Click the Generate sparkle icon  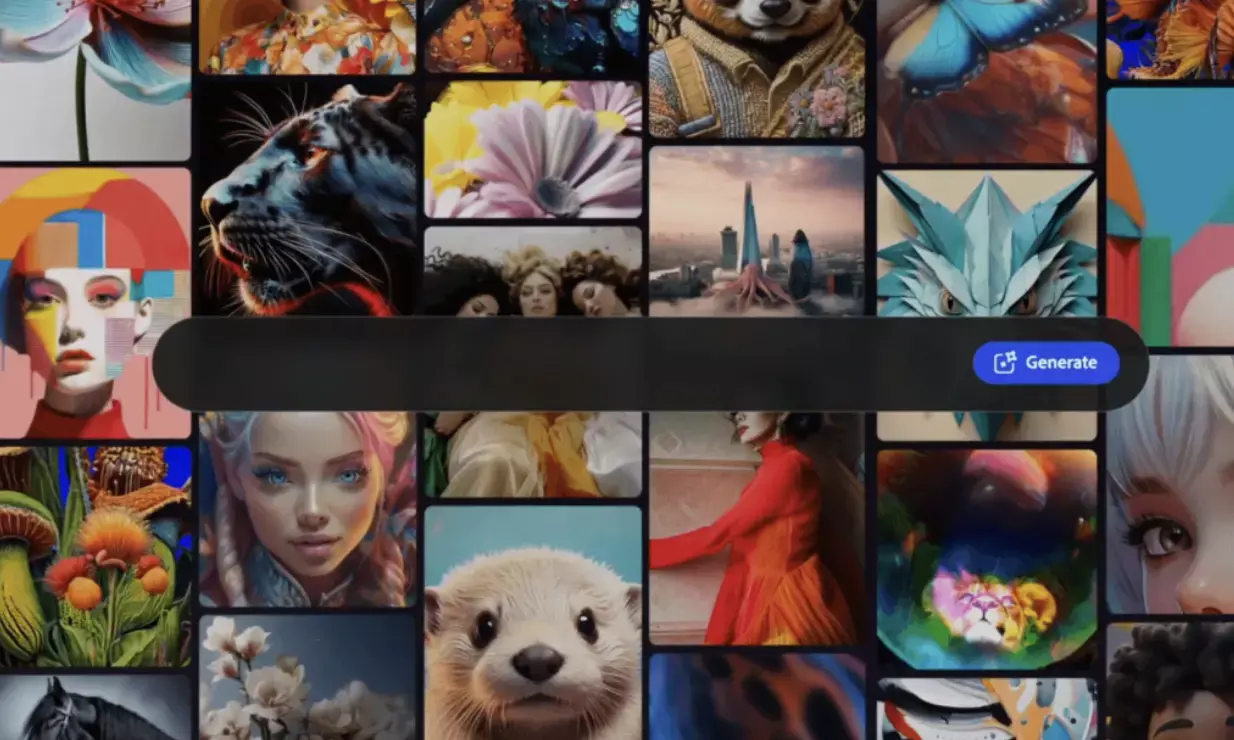pyautogui.click(x=1004, y=362)
